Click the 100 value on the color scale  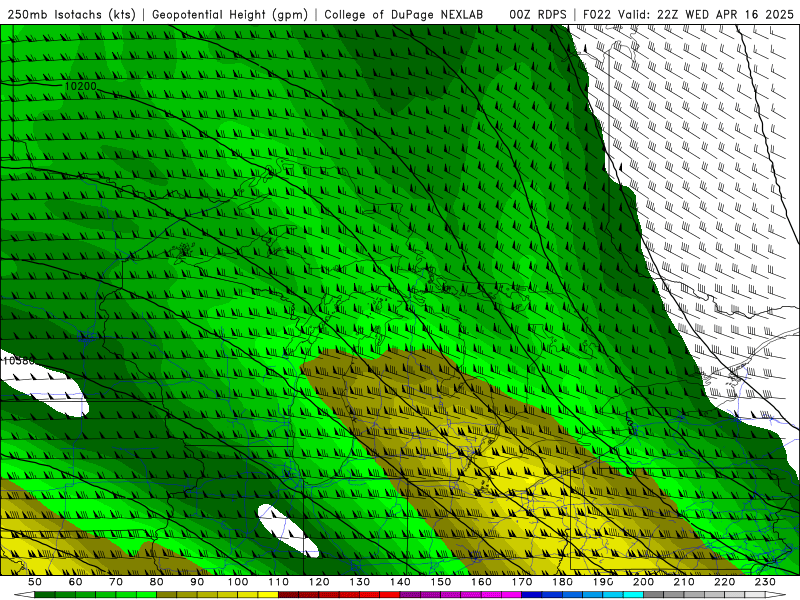pos(238,582)
